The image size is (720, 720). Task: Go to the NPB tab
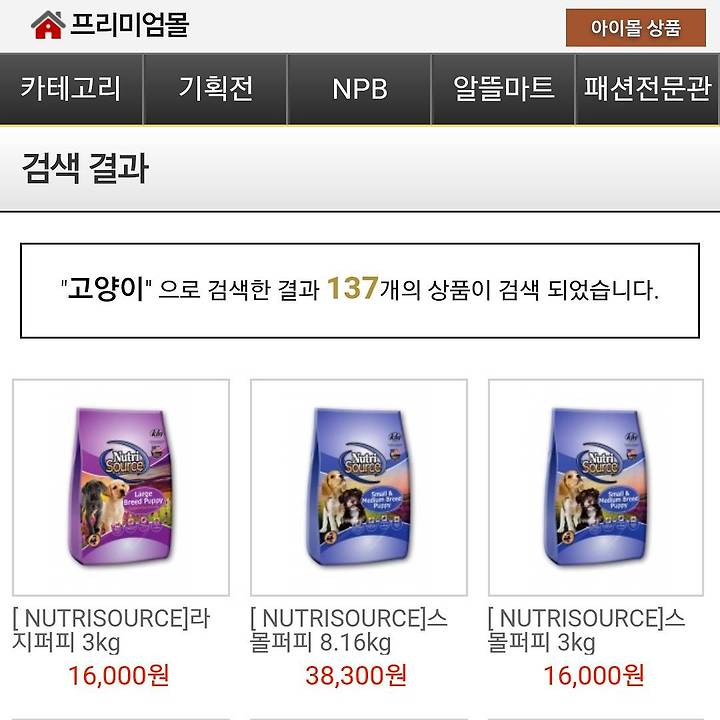coord(360,89)
